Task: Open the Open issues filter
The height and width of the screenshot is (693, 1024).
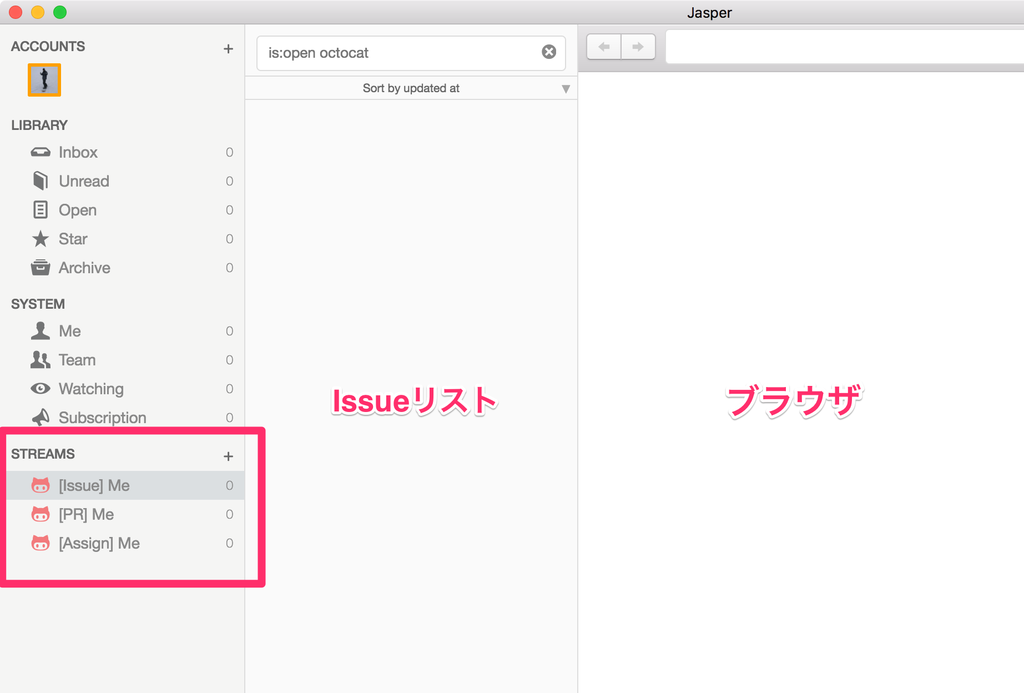Action: click(75, 210)
